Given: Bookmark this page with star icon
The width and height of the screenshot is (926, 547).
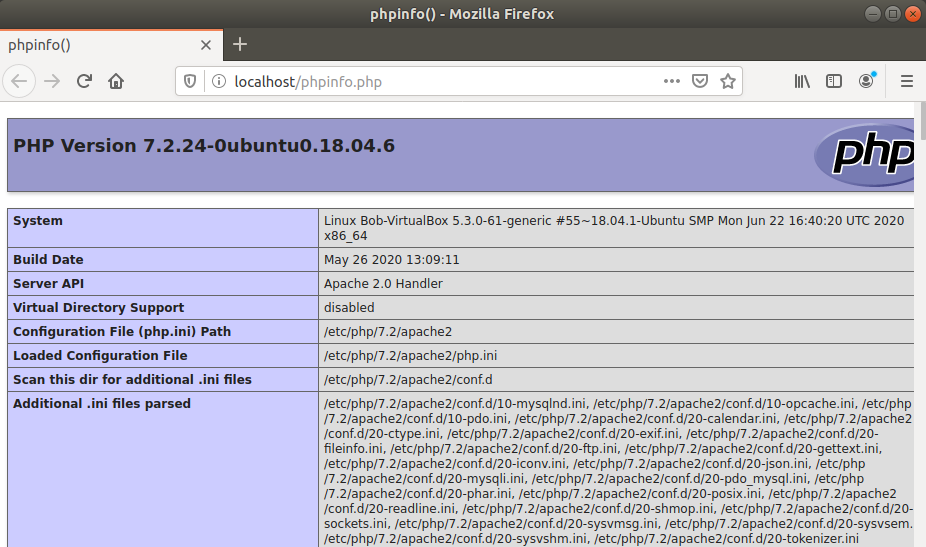Looking at the screenshot, I should pyautogui.click(x=727, y=81).
